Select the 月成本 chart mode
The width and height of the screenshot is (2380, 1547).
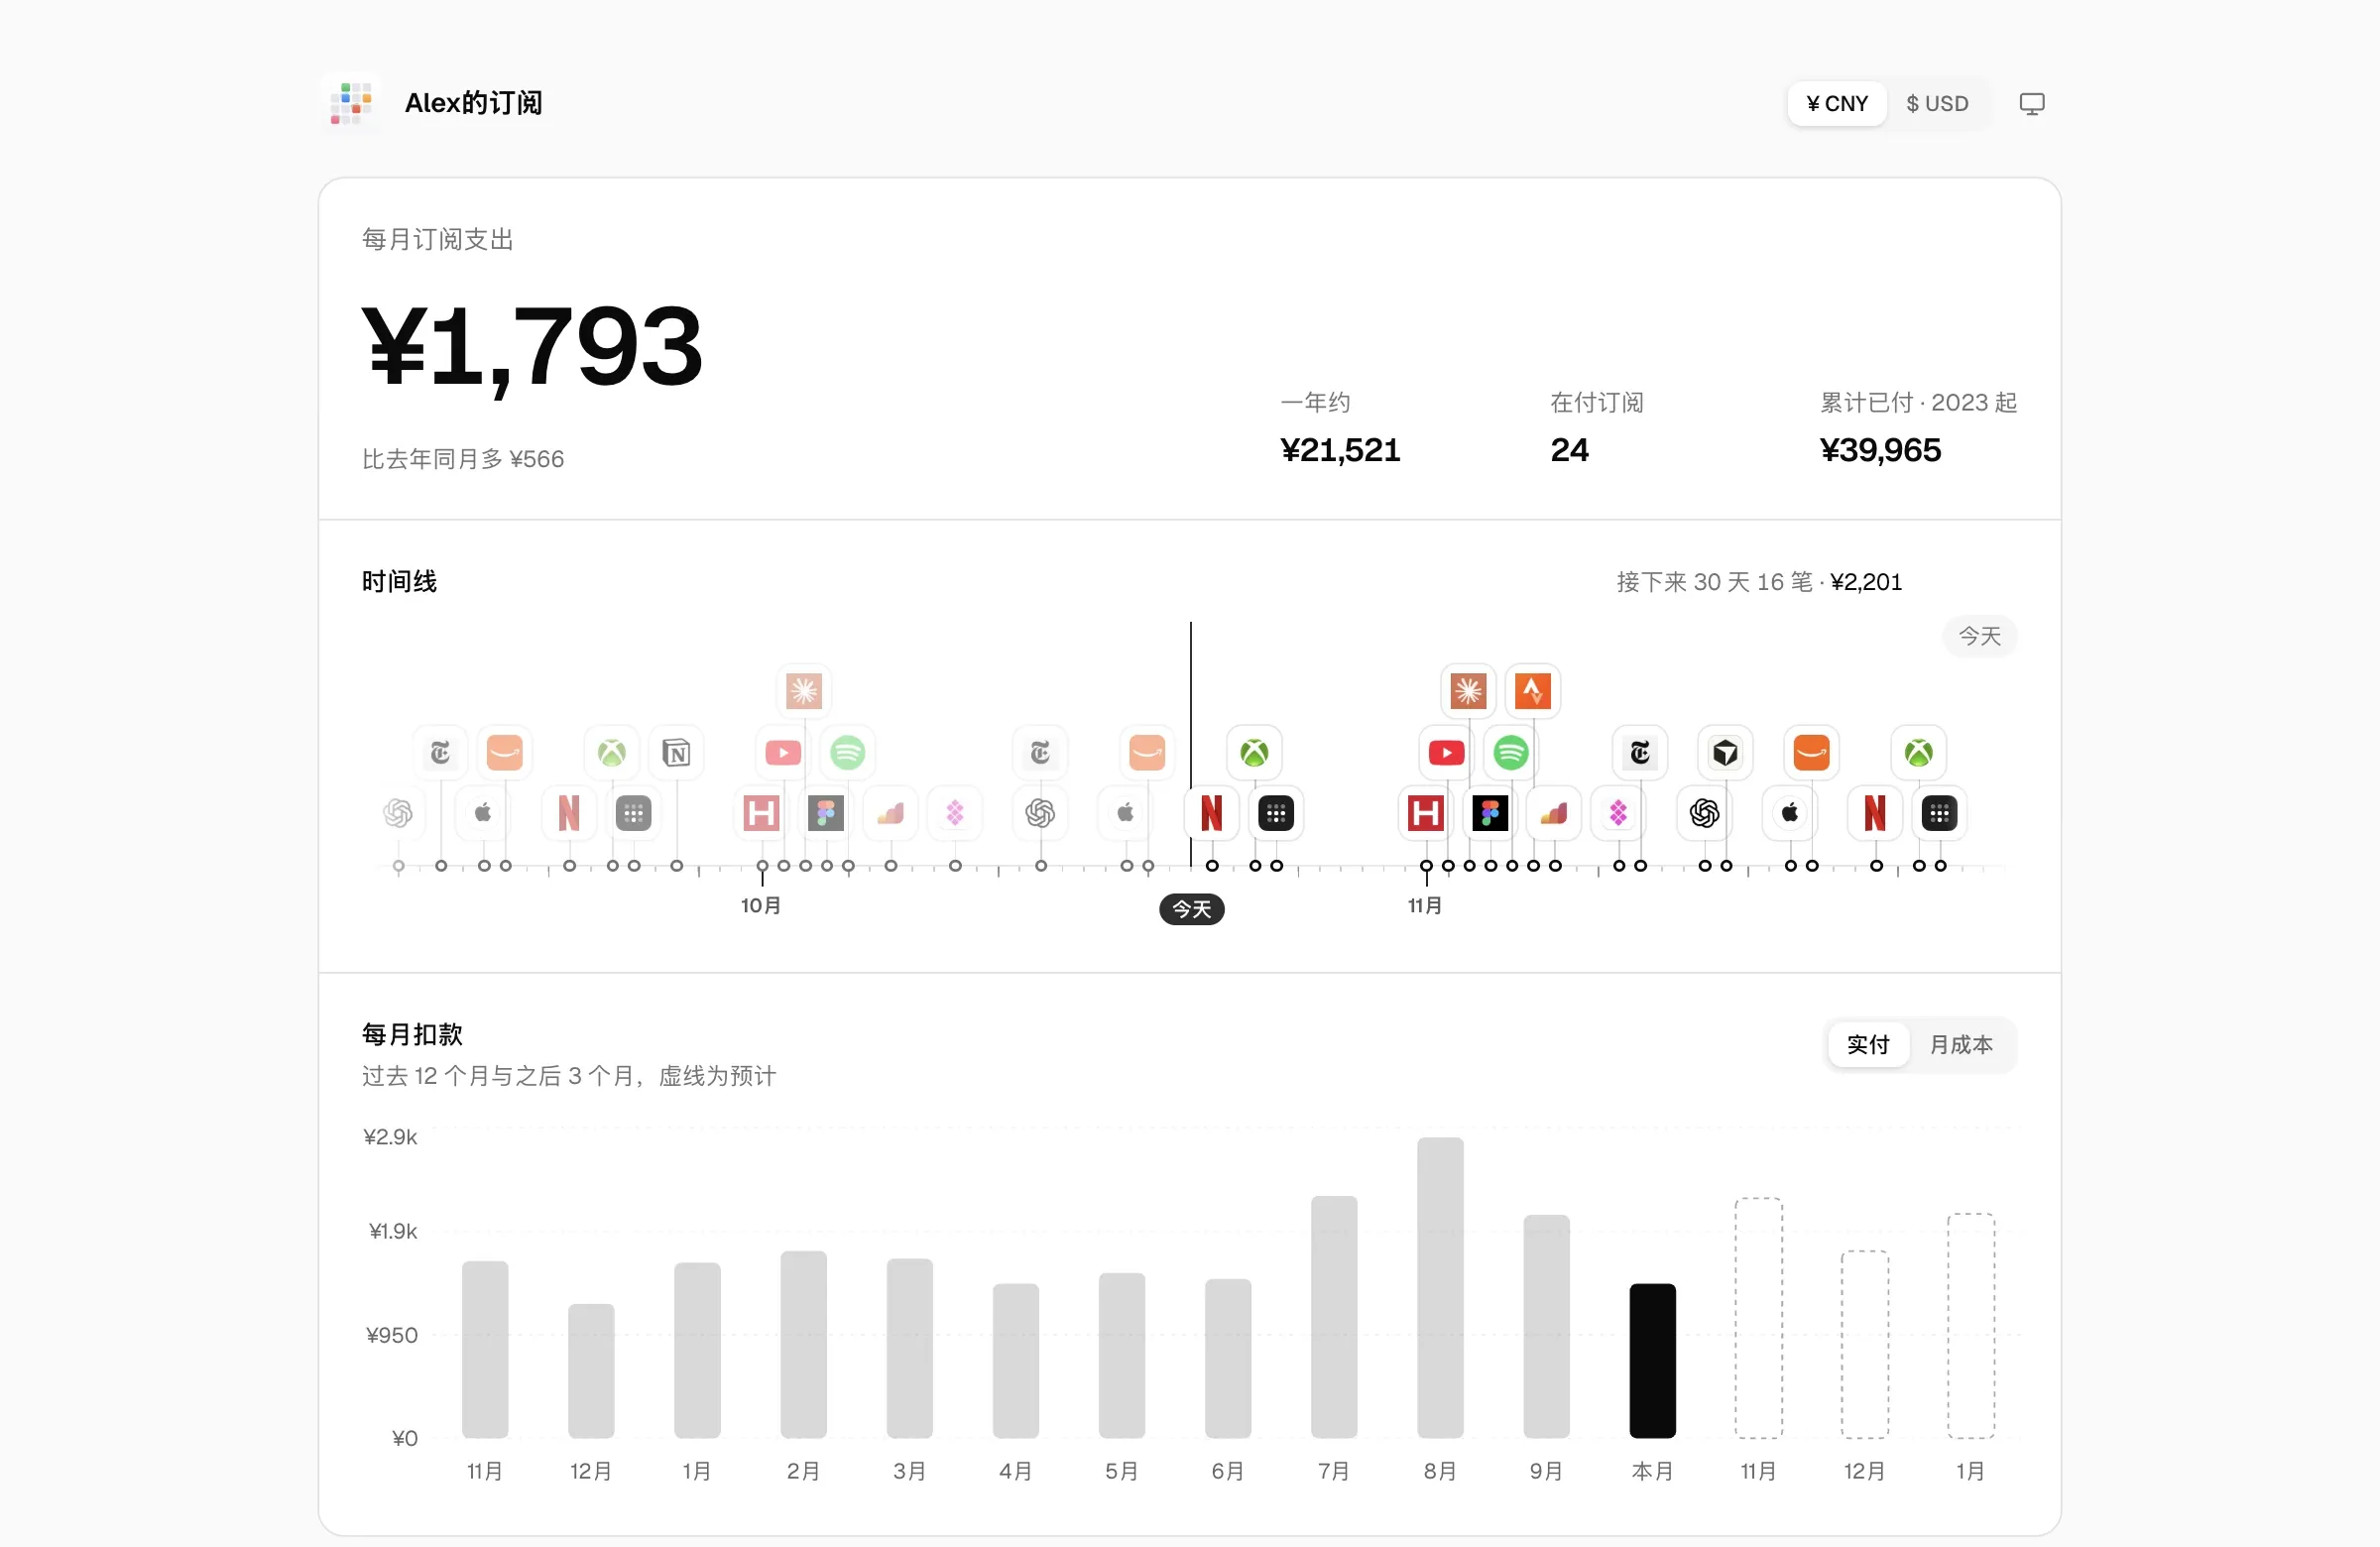click(x=1961, y=1045)
